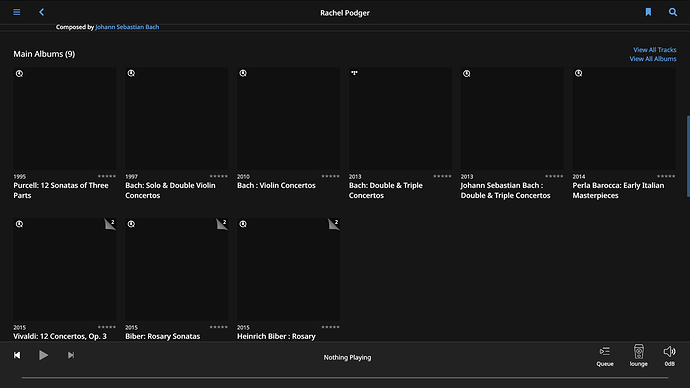Image resolution: width=690 pixels, height=388 pixels.
Task: Show versions corner on Heinrich Biber : Rosary cover
Action: (x=334, y=224)
